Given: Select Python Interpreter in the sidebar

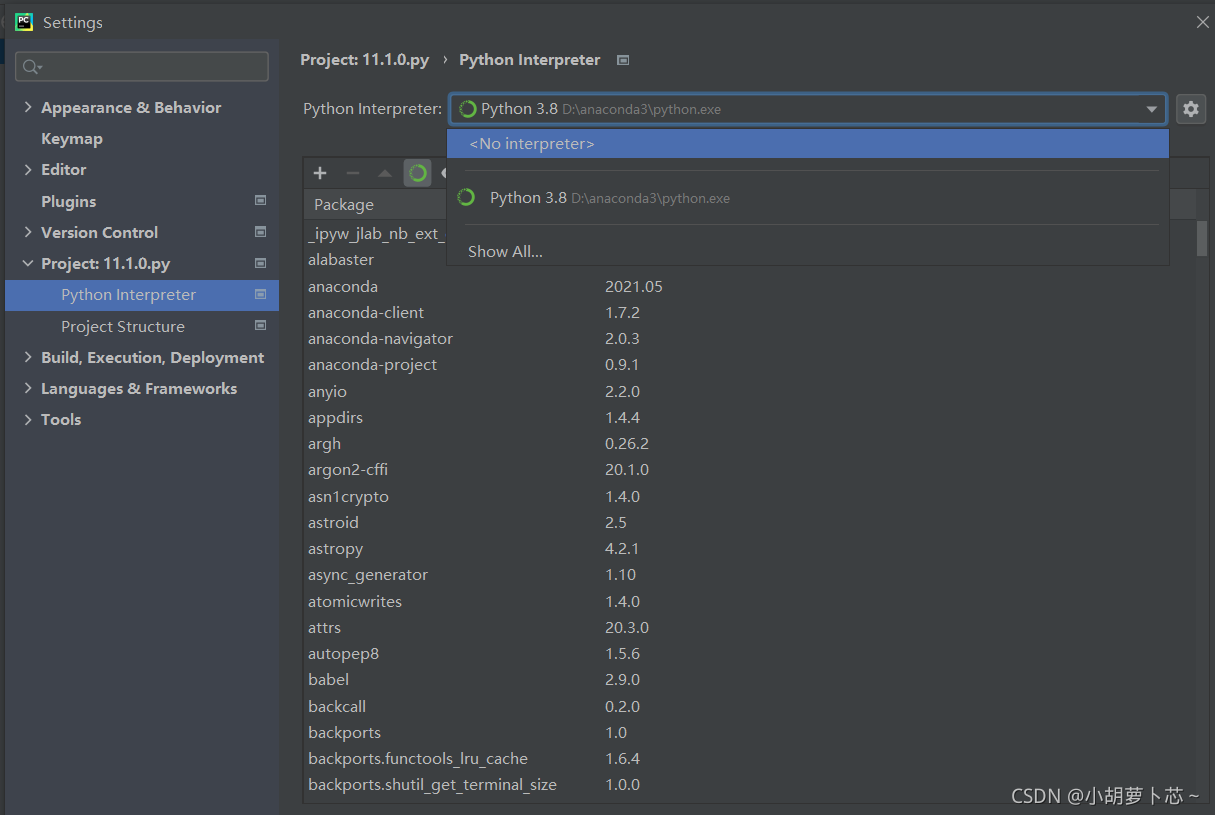Looking at the screenshot, I should coord(142,295).
